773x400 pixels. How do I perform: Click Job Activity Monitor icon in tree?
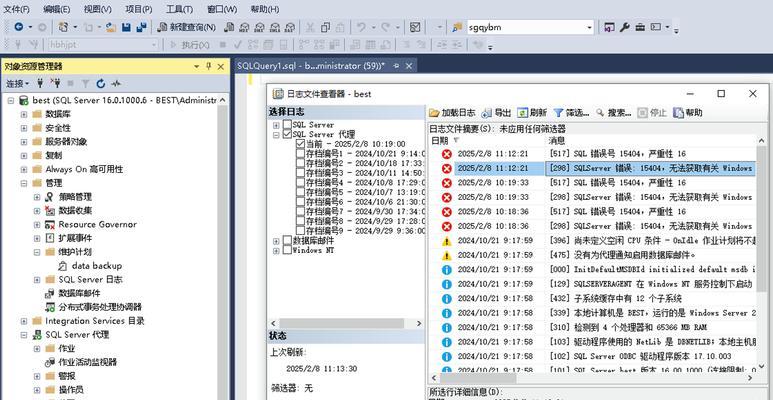50,362
